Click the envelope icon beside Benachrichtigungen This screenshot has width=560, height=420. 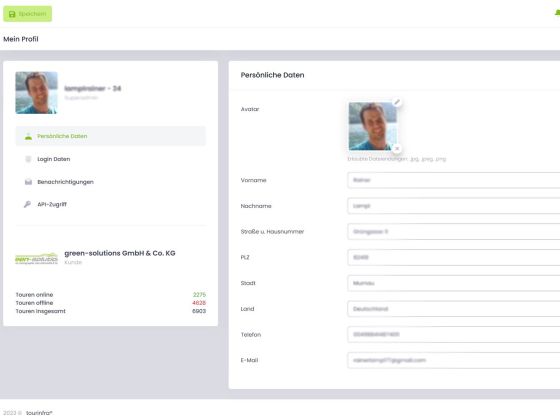point(28,182)
